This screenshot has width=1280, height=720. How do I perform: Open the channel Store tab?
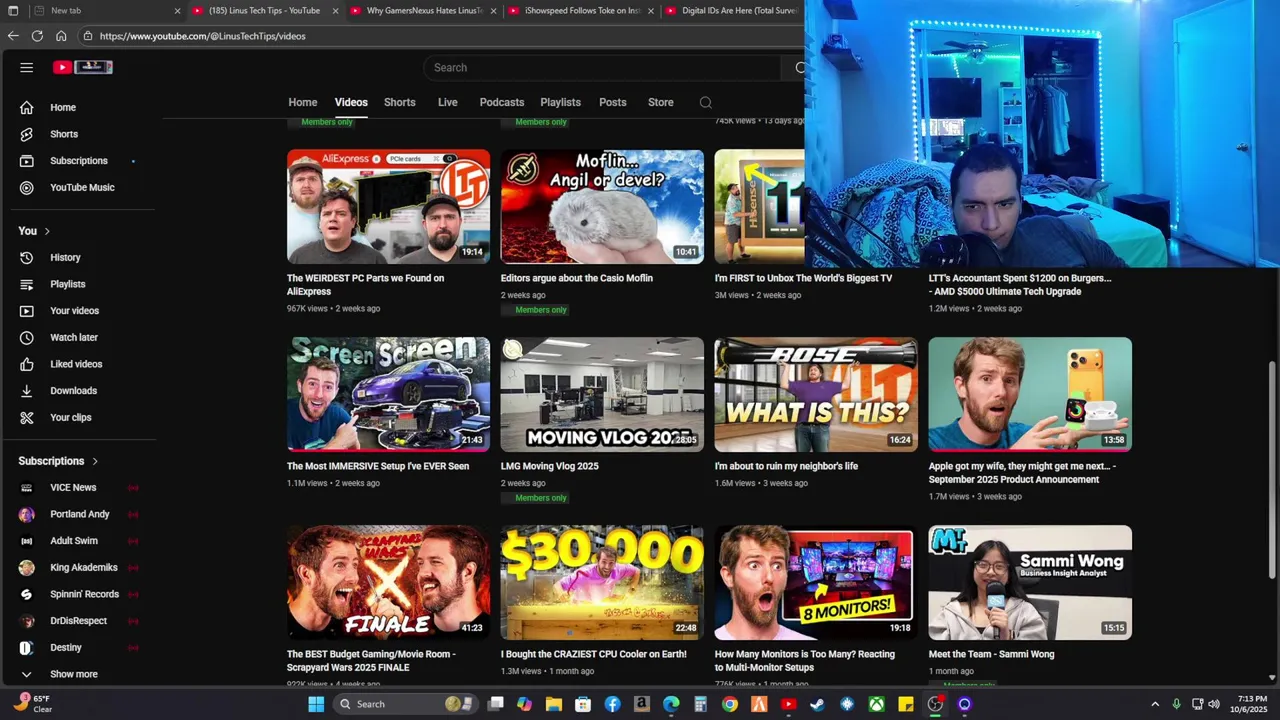coord(661,102)
